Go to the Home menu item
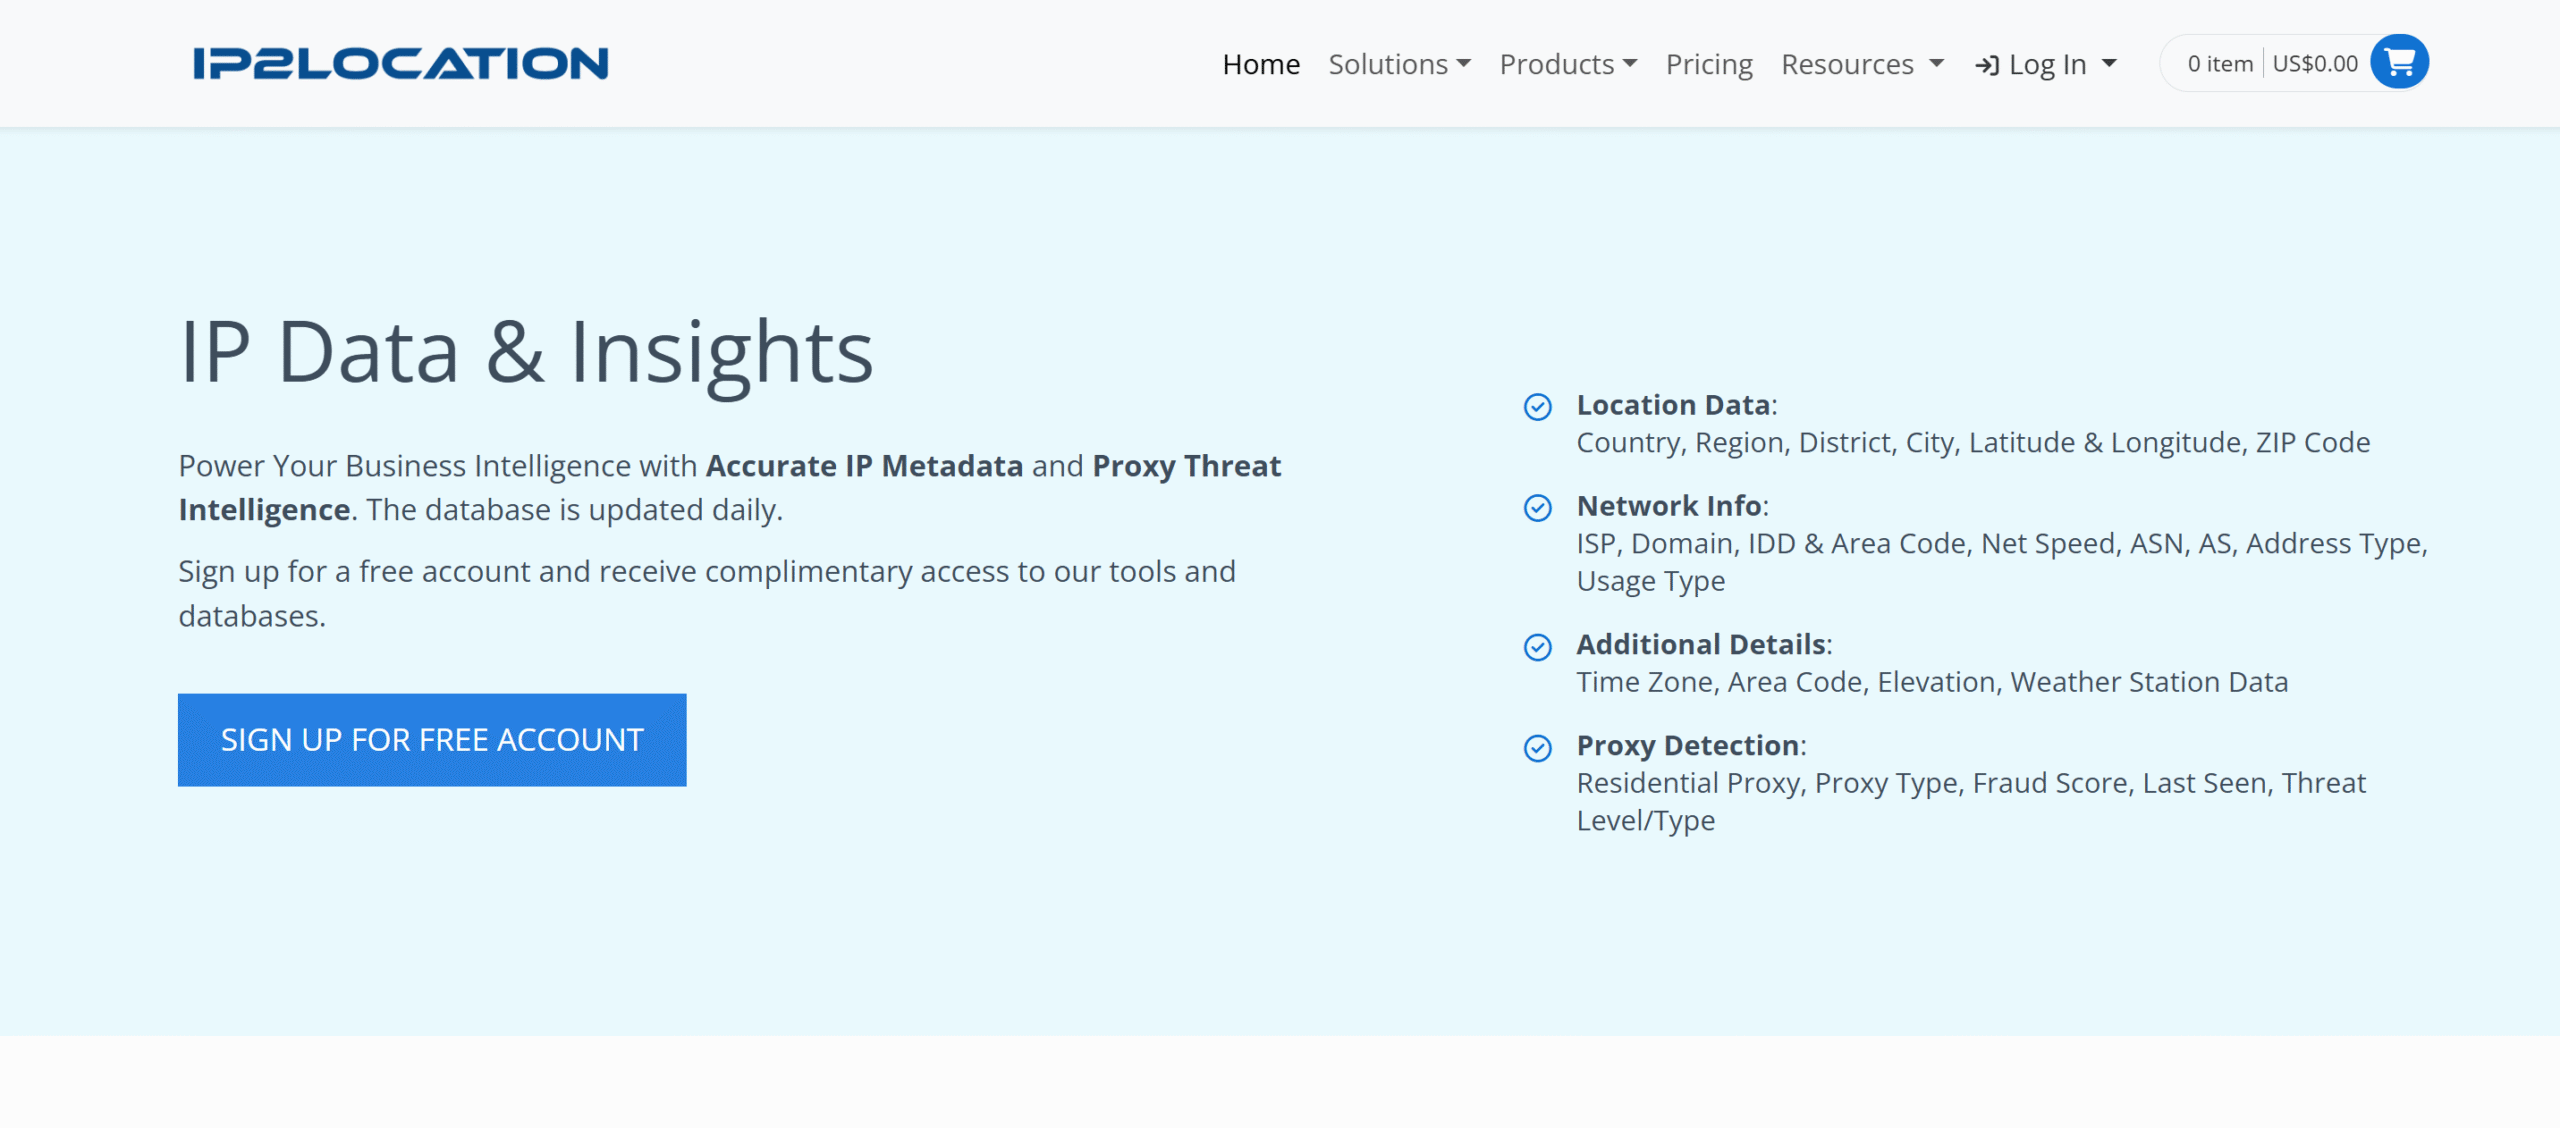Screen dimensions: 2560x1128 point(1261,64)
